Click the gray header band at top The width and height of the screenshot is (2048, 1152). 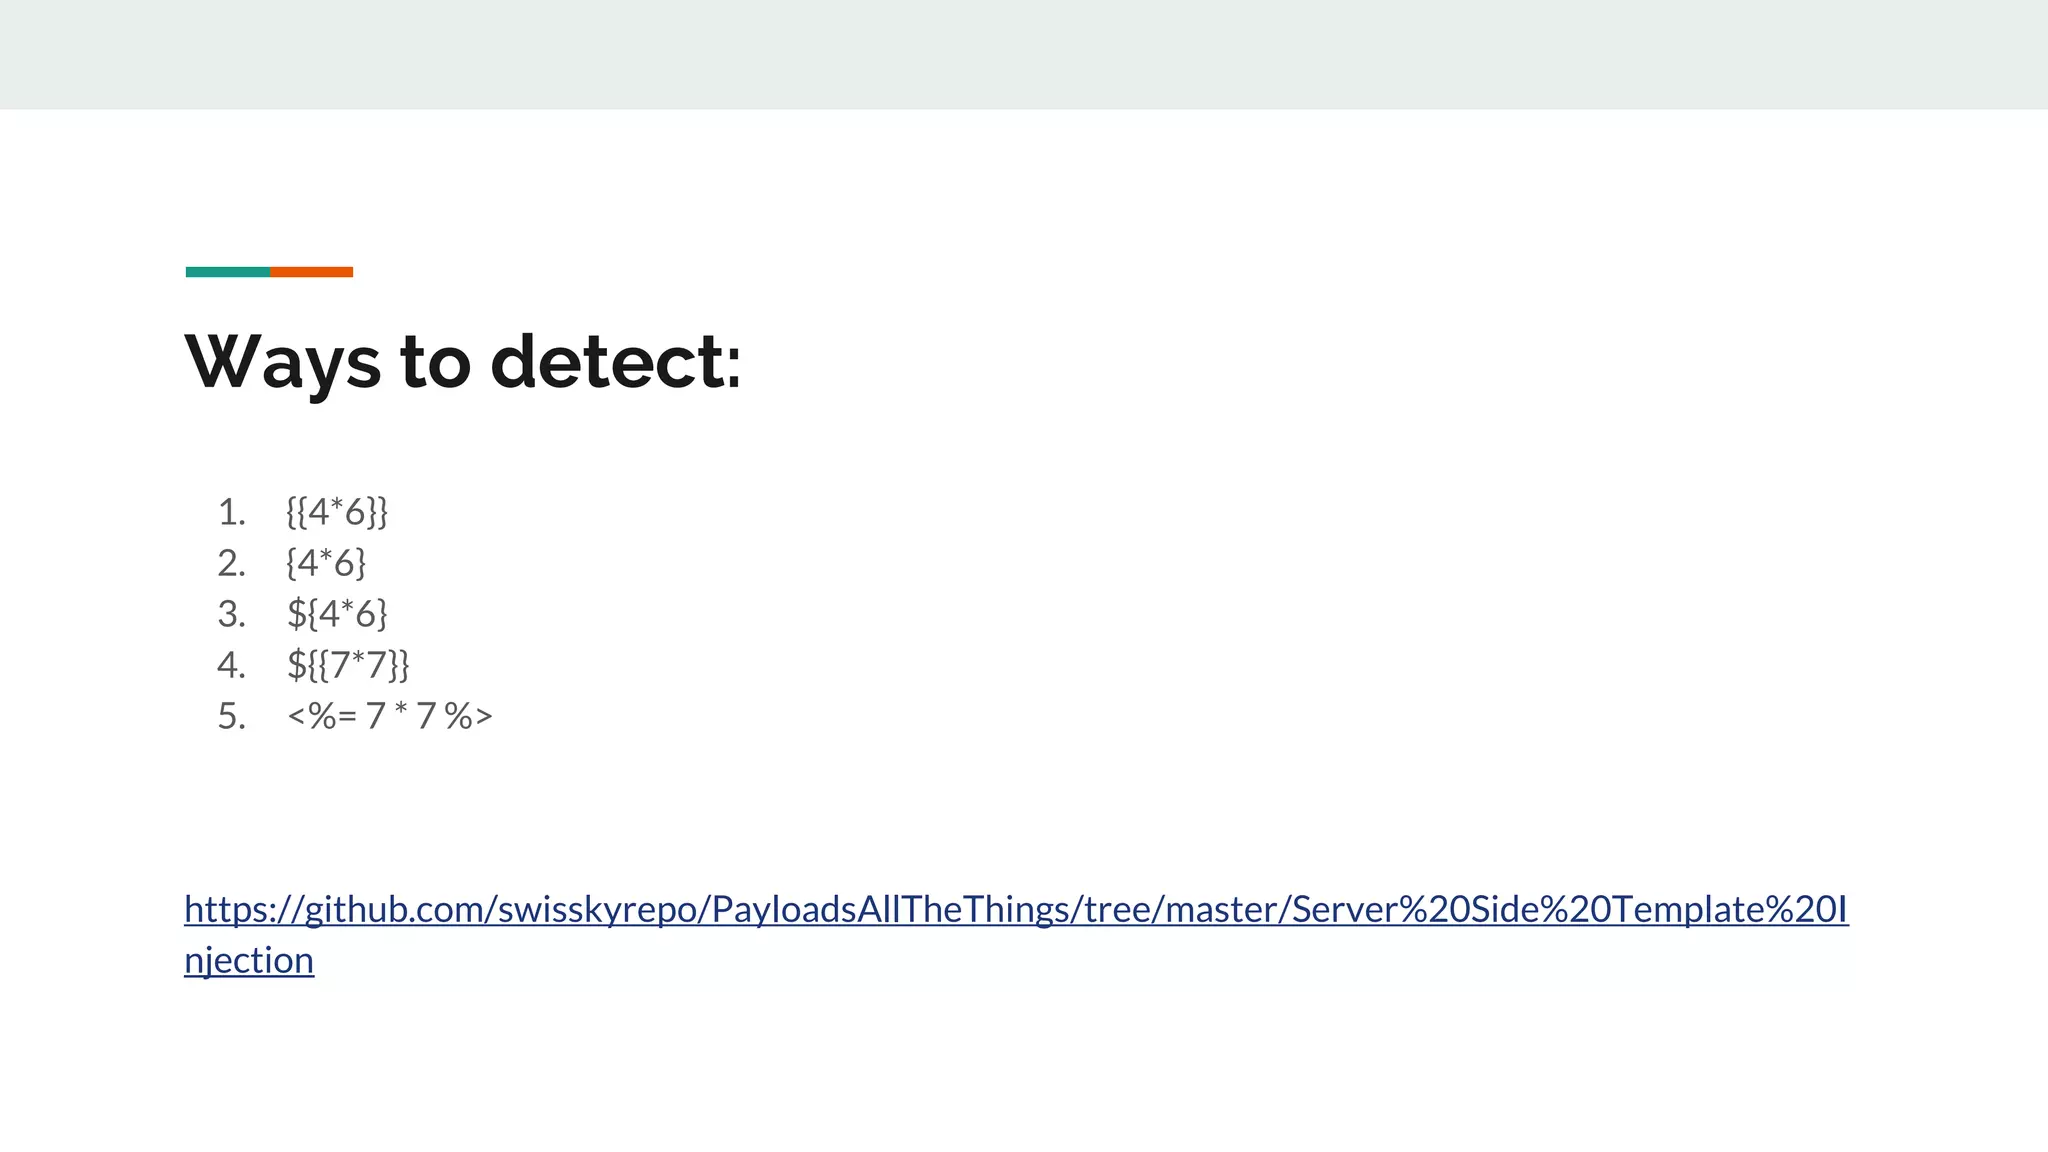(1024, 54)
